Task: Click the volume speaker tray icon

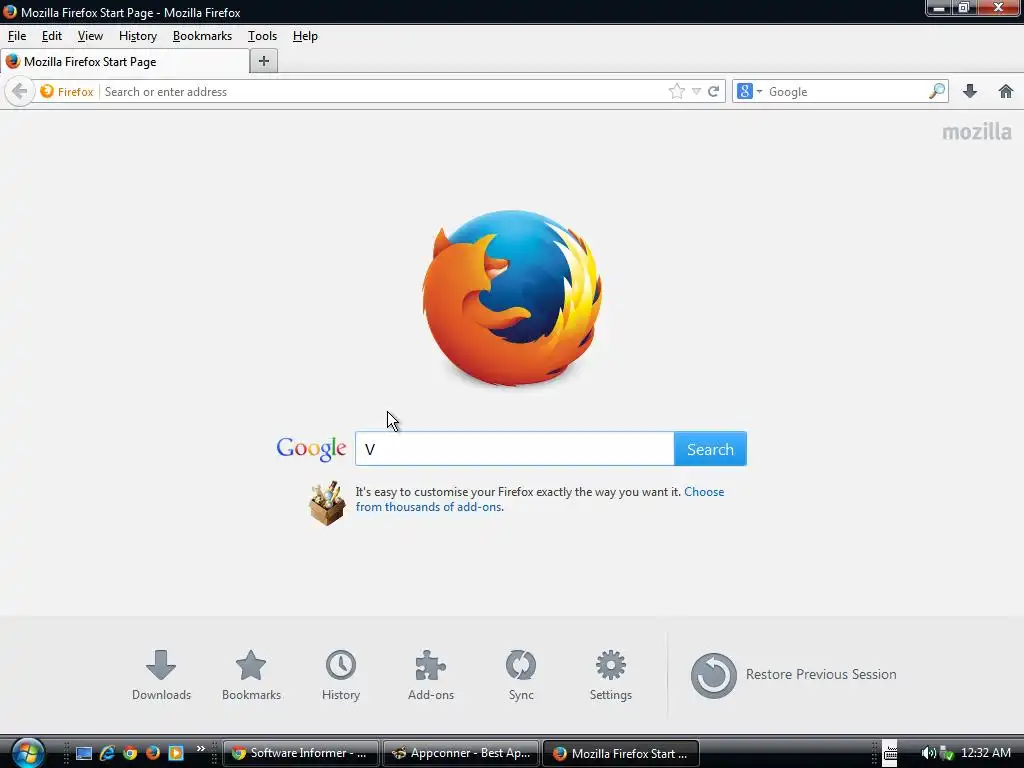Action: [x=927, y=753]
